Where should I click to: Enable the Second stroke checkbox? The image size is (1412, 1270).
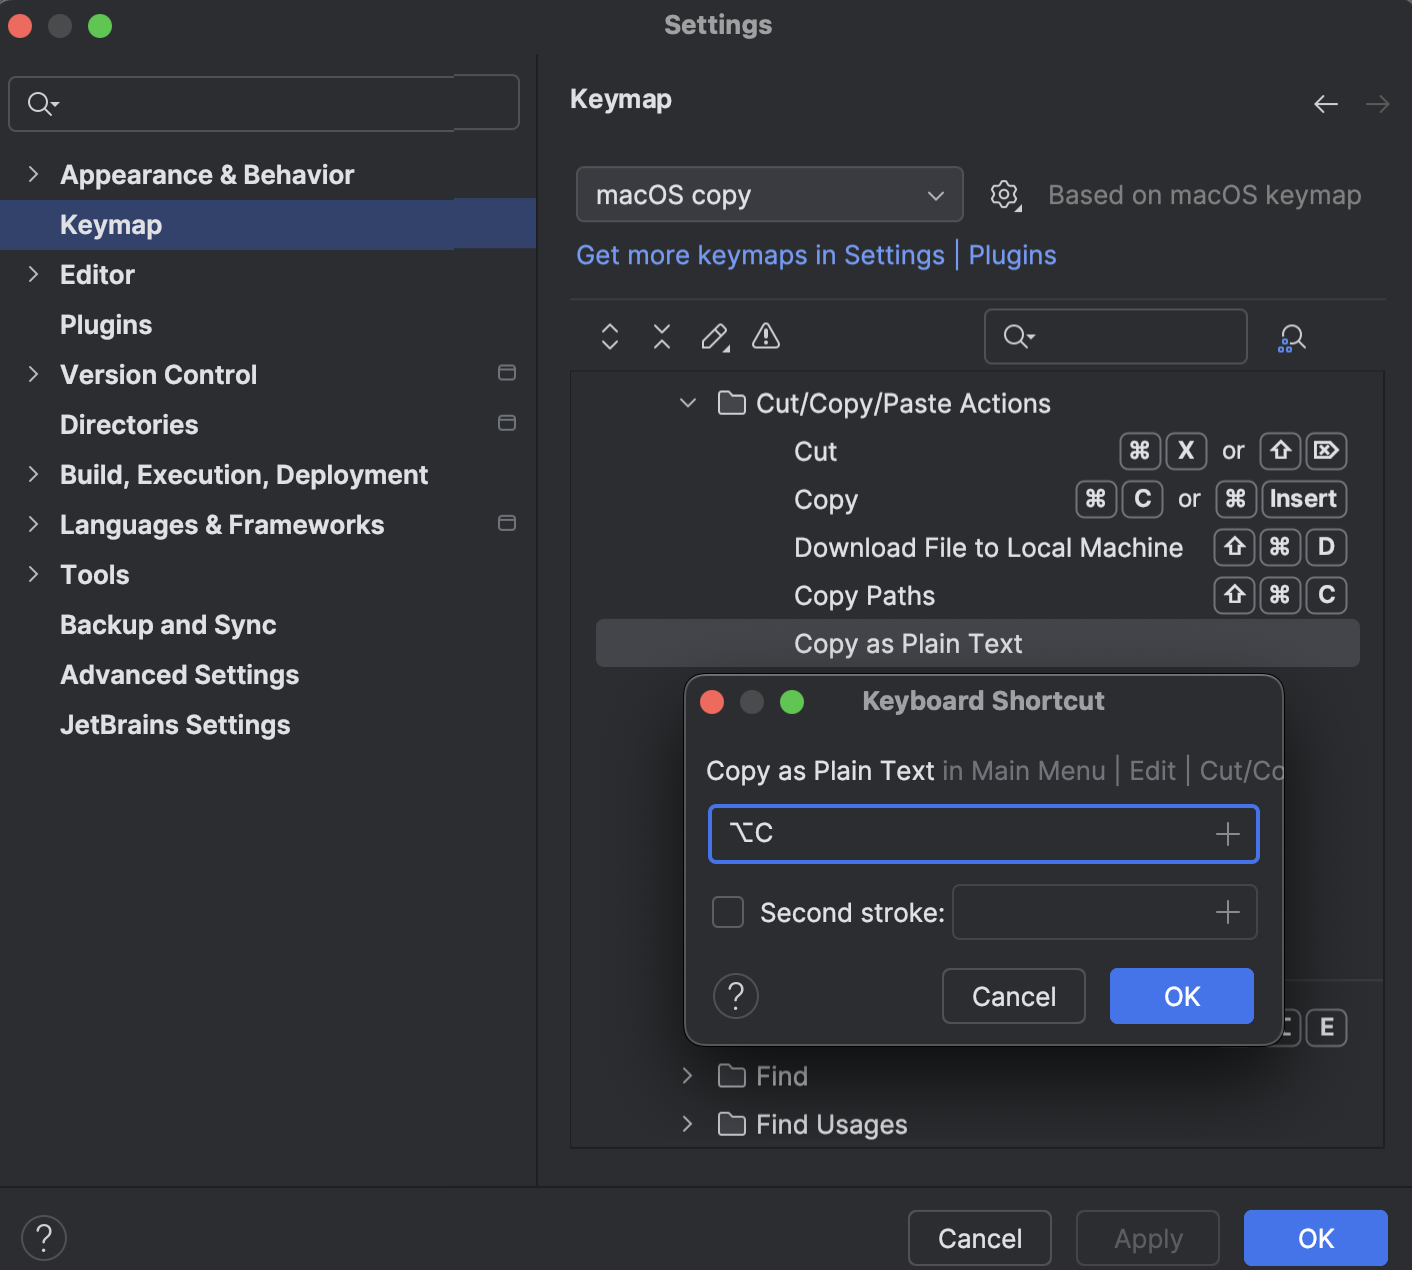[727, 912]
